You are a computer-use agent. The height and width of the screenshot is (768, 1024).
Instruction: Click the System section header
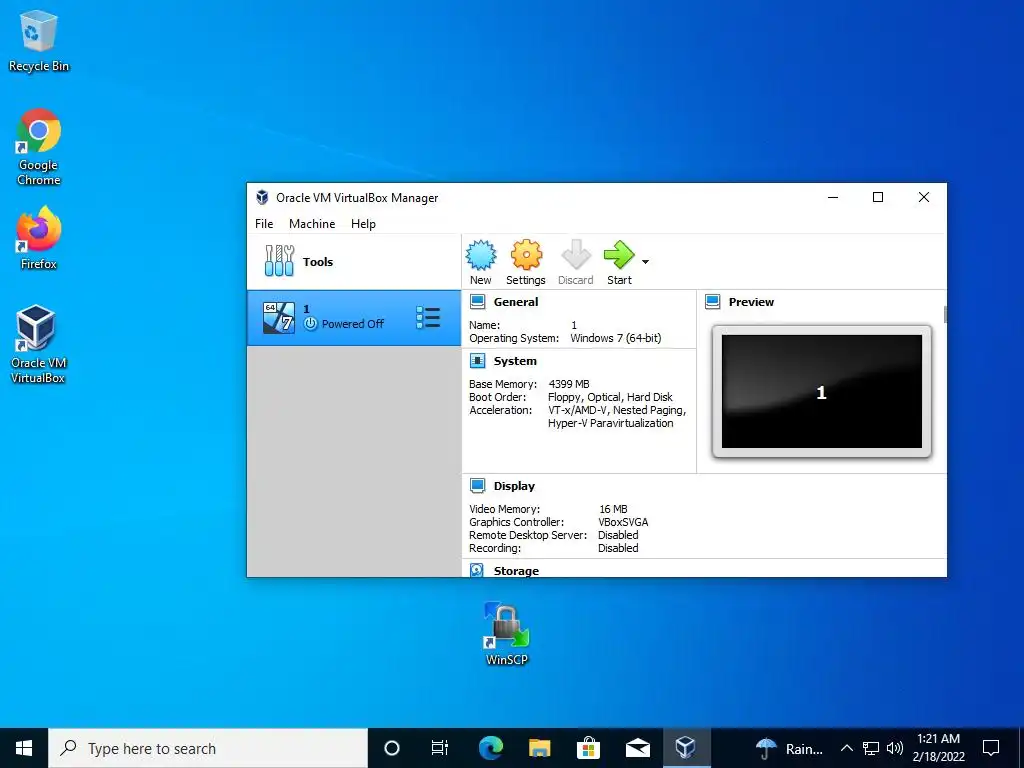[515, 360]
